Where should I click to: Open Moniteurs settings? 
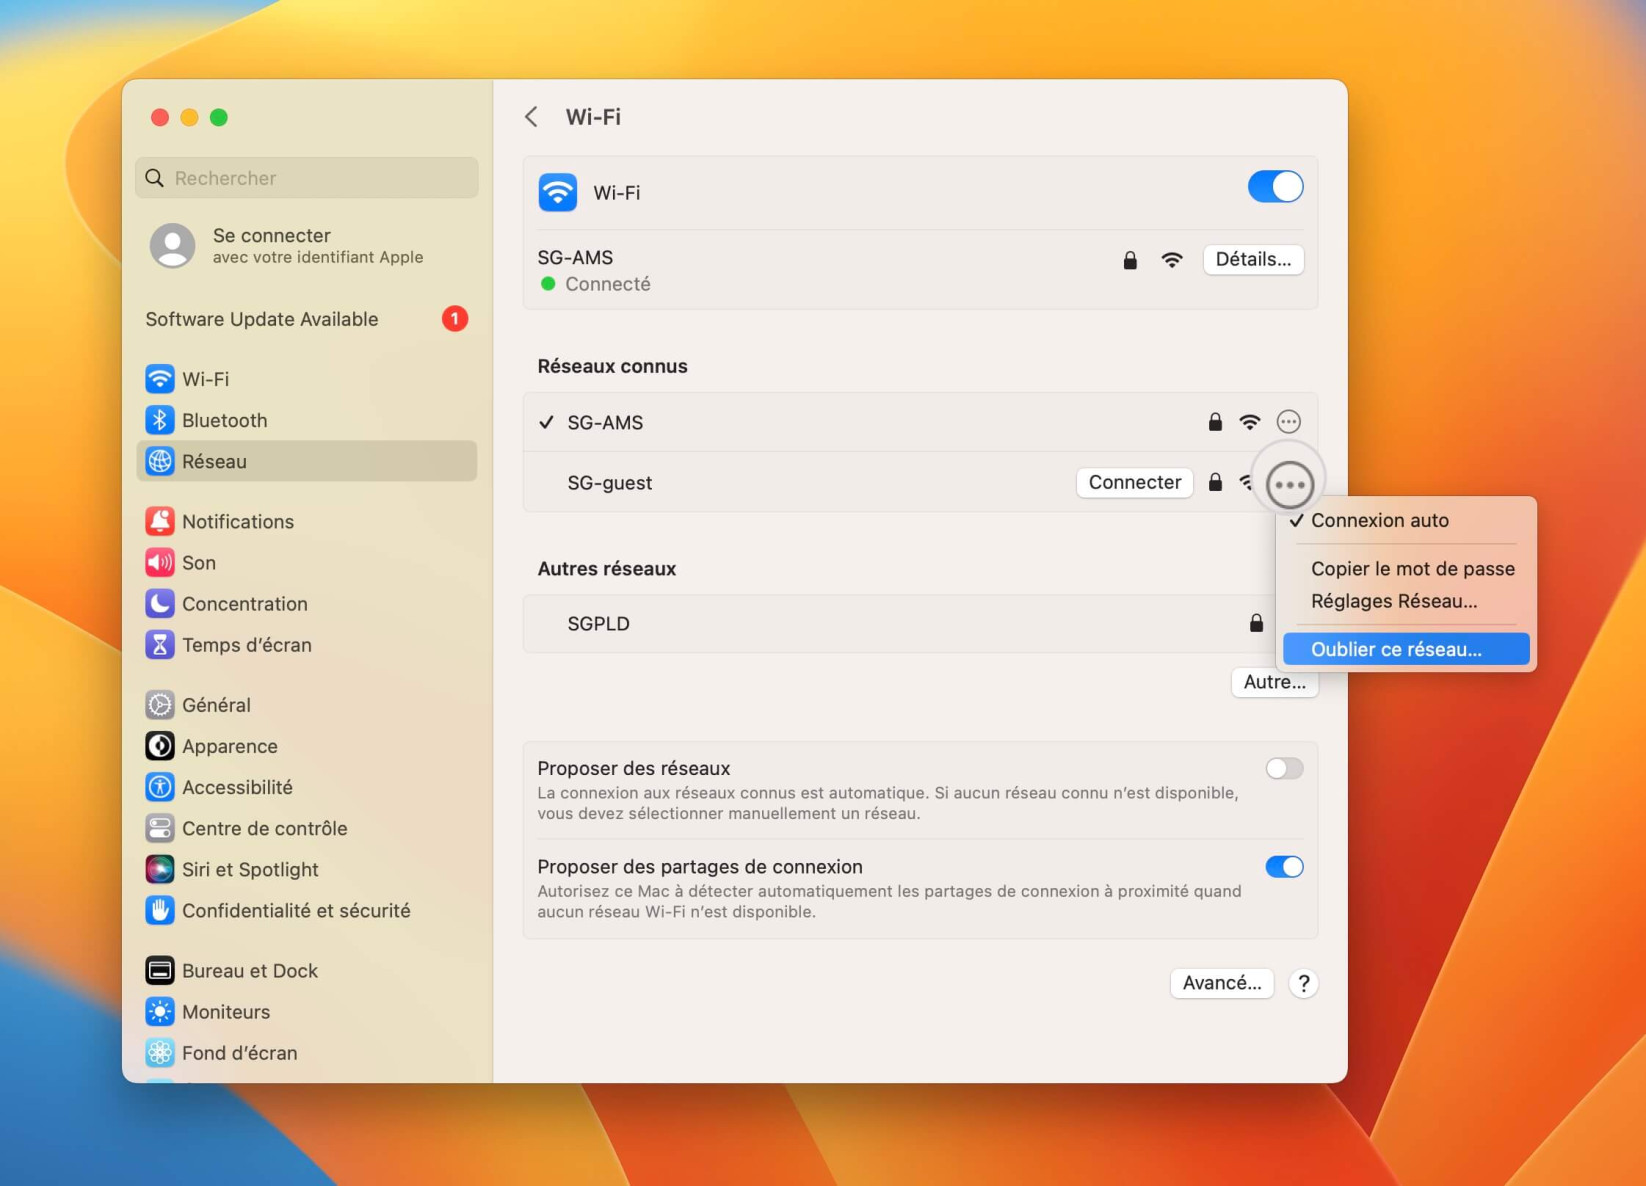[x=305, y=1010]
